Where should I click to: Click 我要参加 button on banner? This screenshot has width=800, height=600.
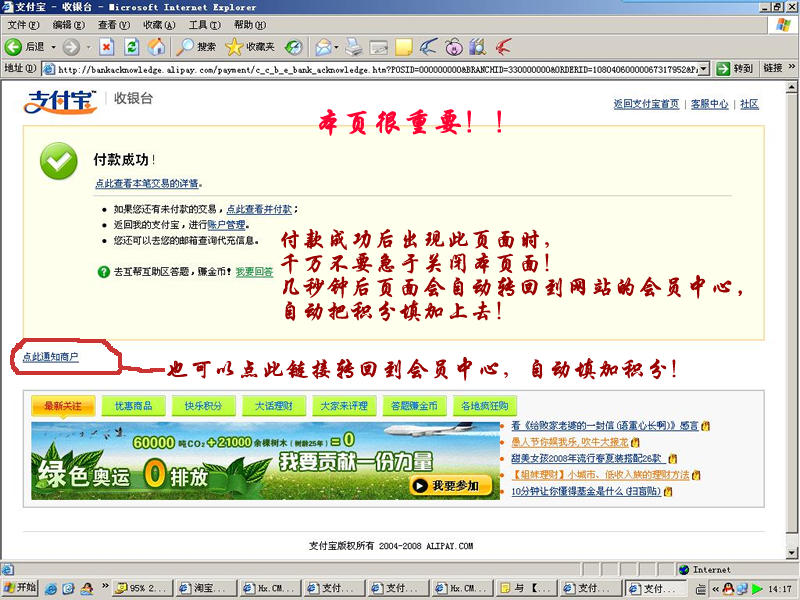click(x=450, y=486)
